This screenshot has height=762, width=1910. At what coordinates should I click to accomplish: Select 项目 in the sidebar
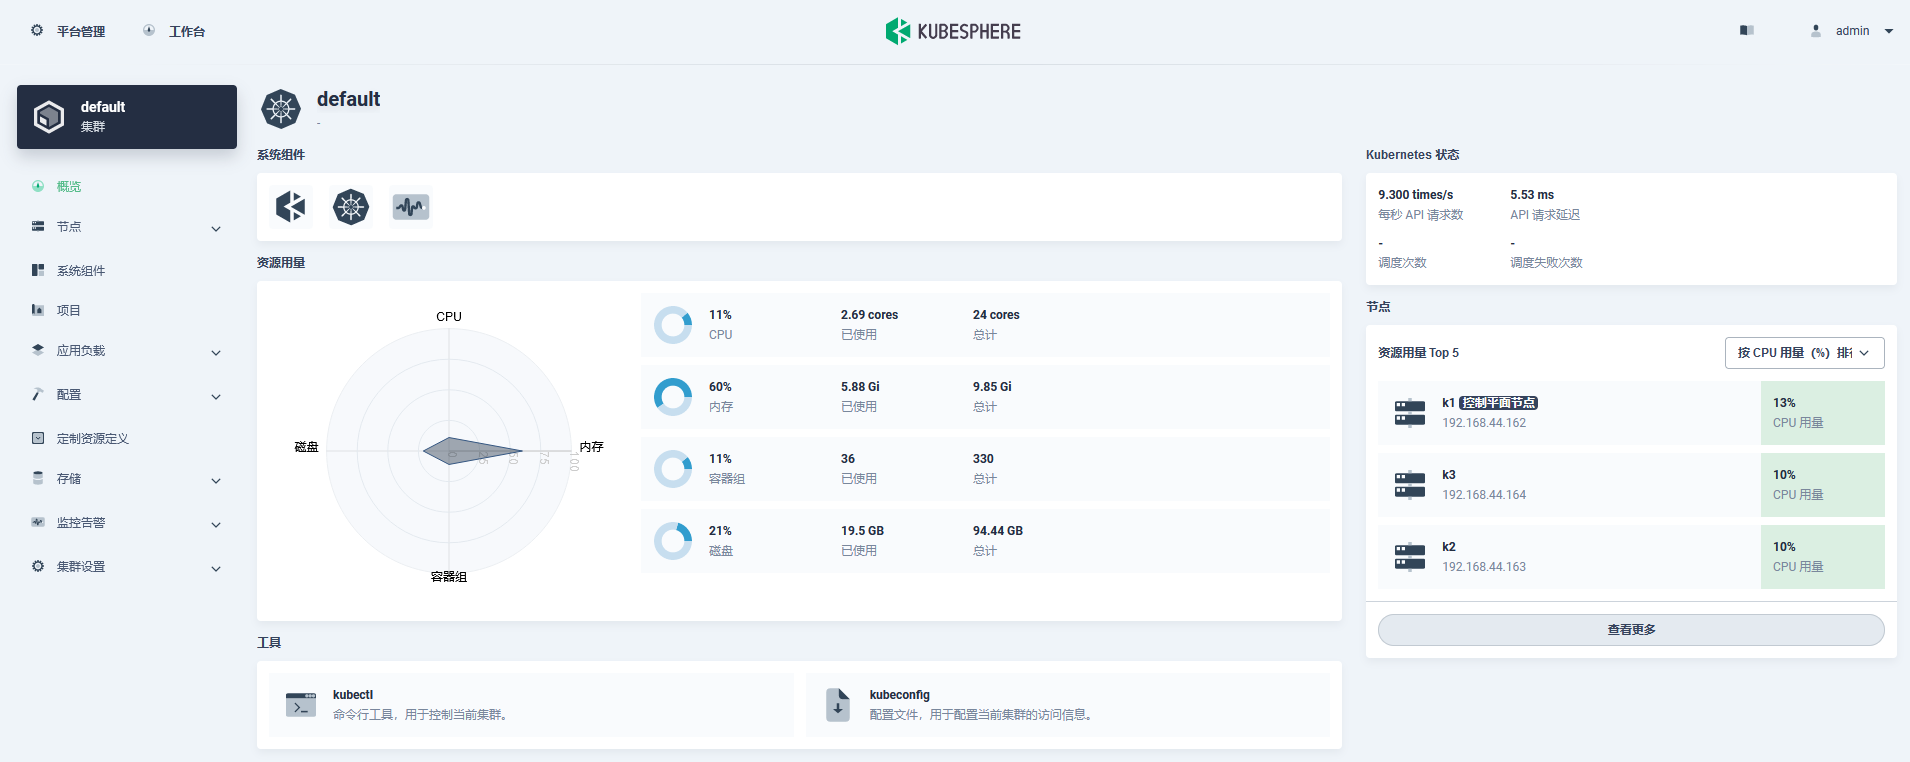coord(69,310)
